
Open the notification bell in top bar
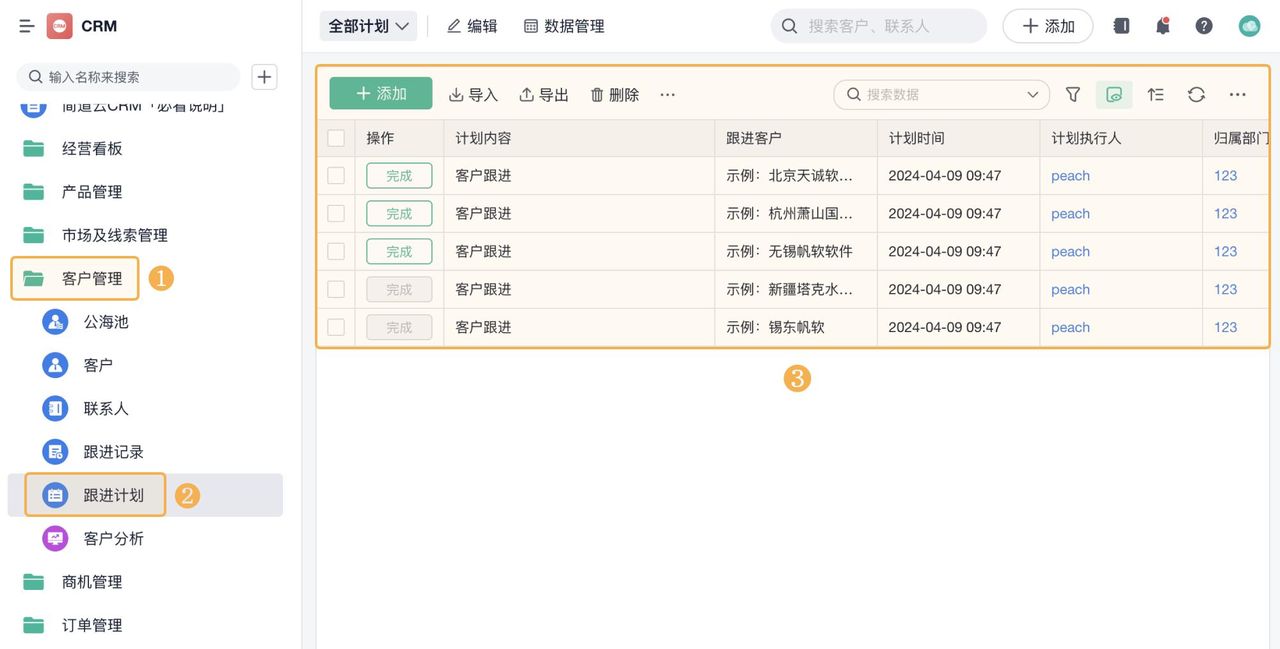point(1162,25)
